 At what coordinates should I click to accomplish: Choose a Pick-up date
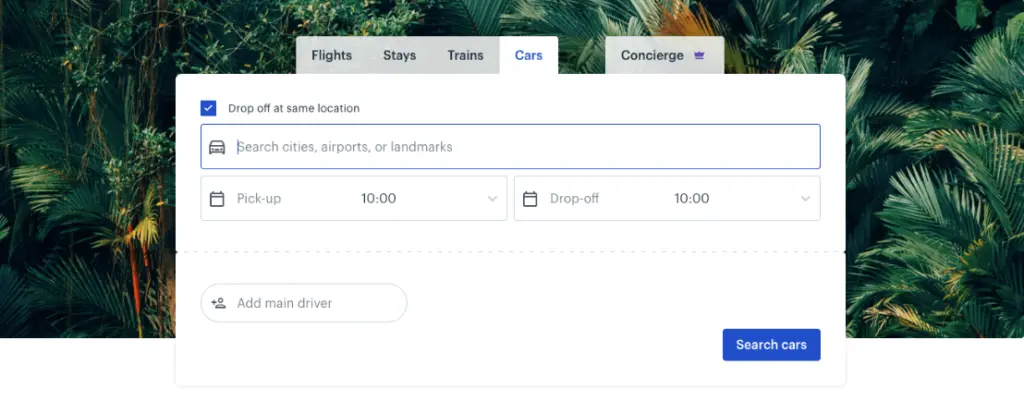(x=260, y=199)
